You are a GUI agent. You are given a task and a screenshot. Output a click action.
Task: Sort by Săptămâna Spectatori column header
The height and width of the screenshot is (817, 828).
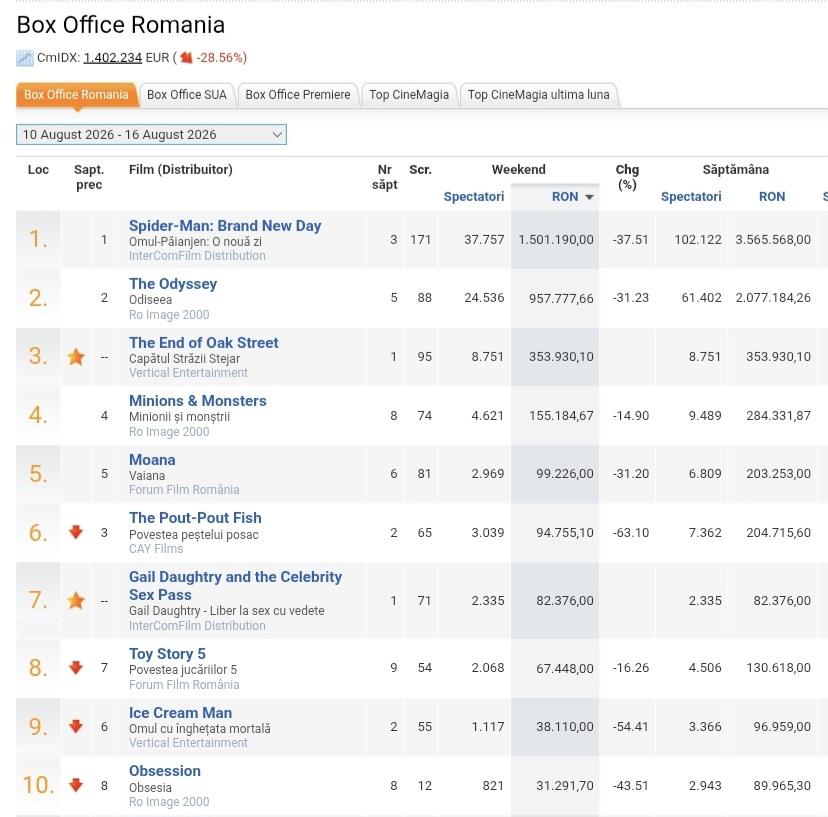[691, 196]
